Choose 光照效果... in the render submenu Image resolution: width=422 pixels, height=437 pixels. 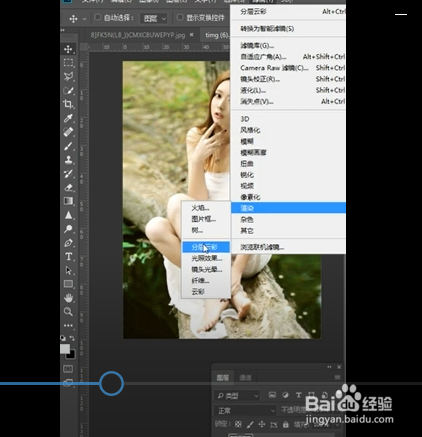pyautogui.click(x=206, y=258)
